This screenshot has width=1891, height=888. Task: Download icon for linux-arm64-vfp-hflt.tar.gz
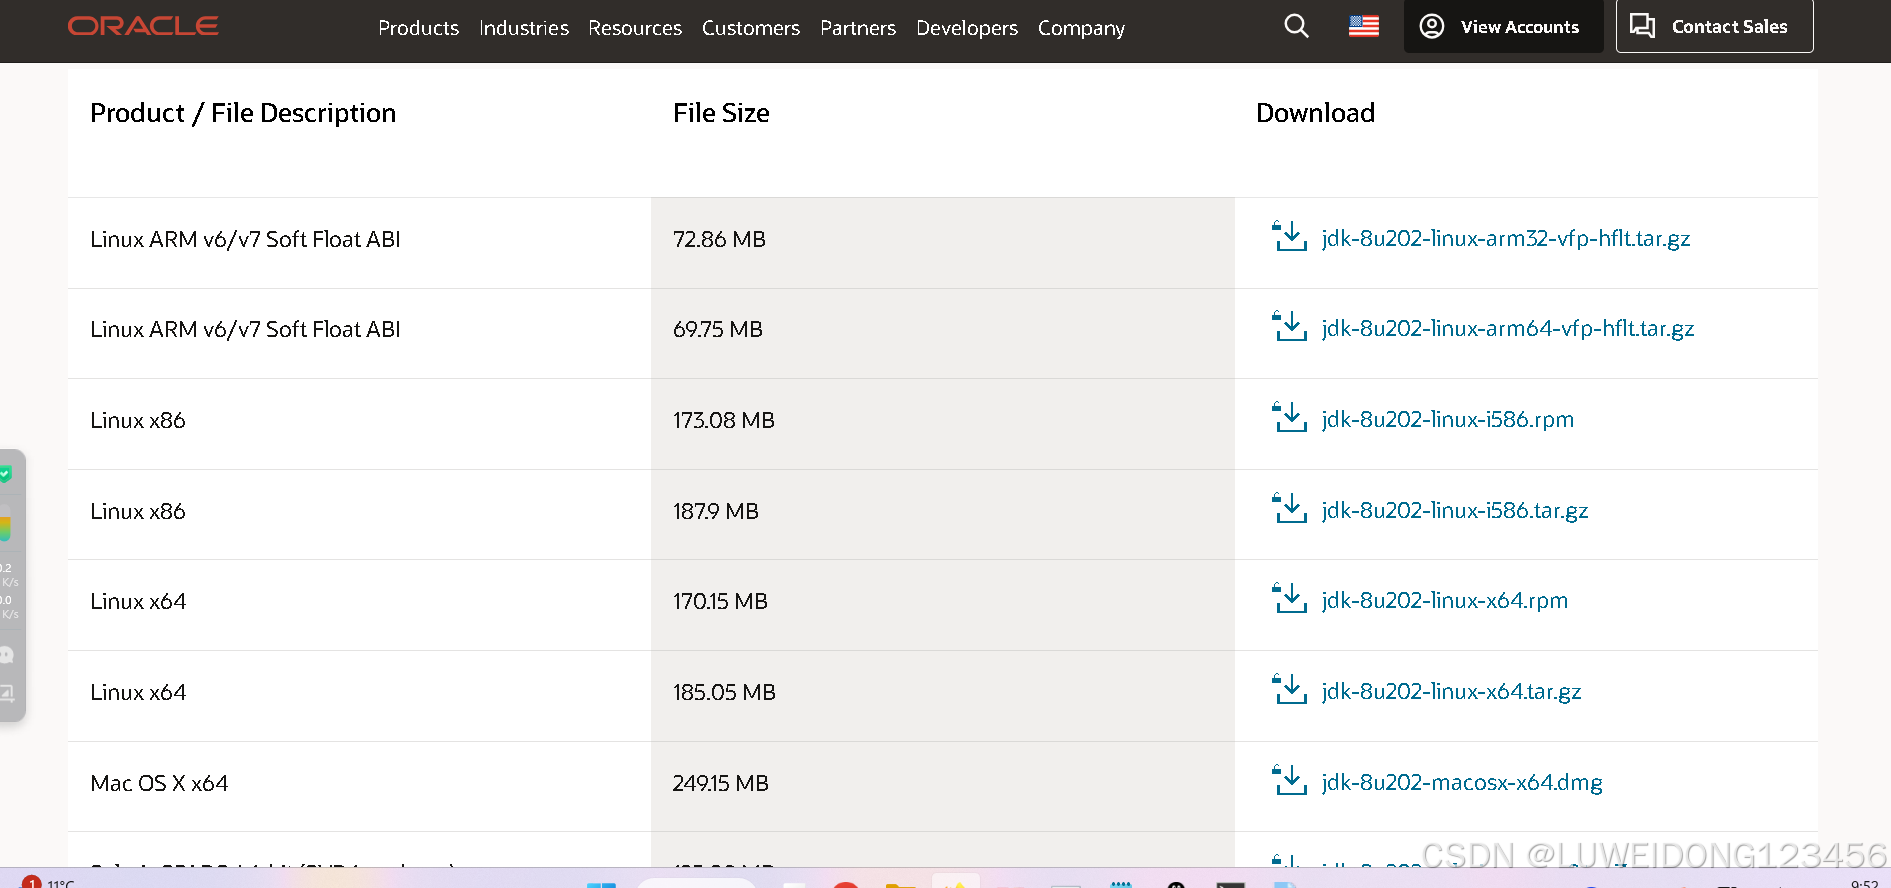(x=1289, y=327)
